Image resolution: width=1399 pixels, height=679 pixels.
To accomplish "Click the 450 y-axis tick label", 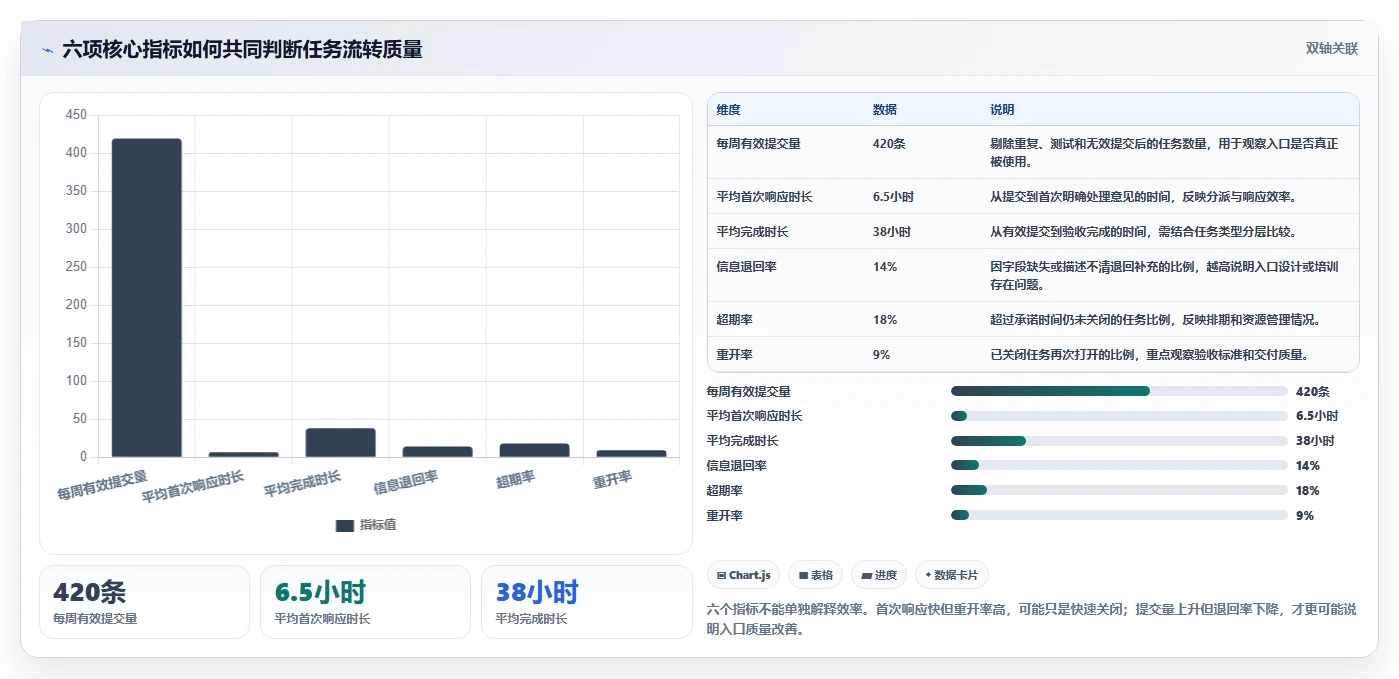I will [x=75, y=115].
